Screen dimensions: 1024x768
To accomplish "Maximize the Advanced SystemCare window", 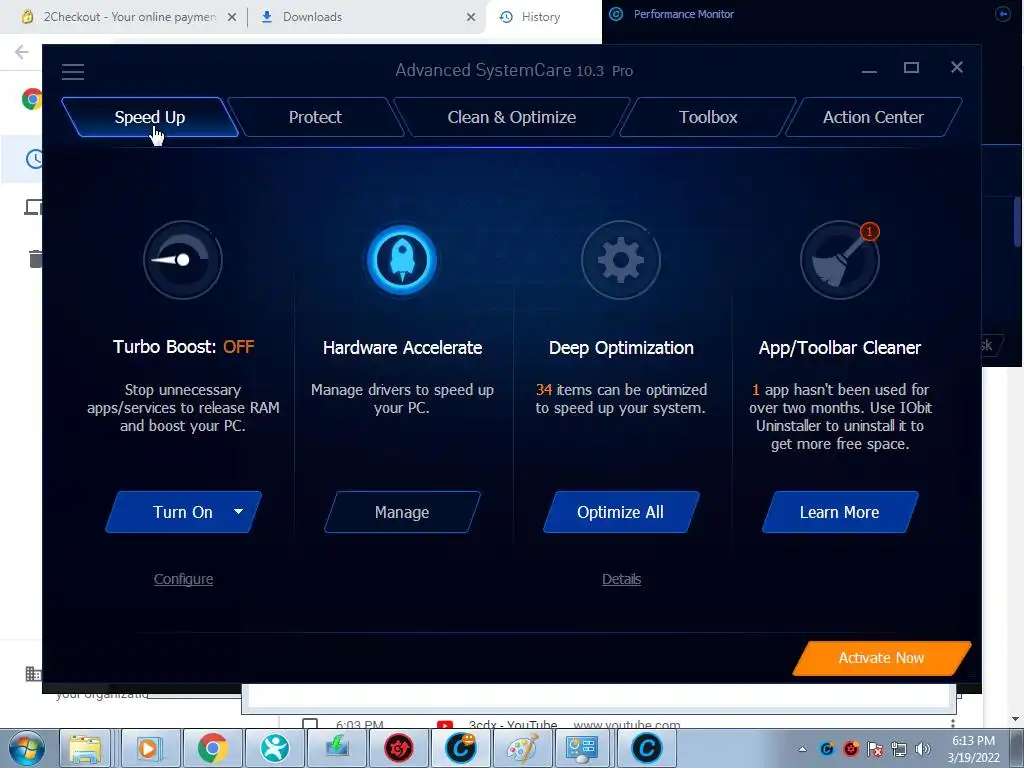I will point(912,67).
